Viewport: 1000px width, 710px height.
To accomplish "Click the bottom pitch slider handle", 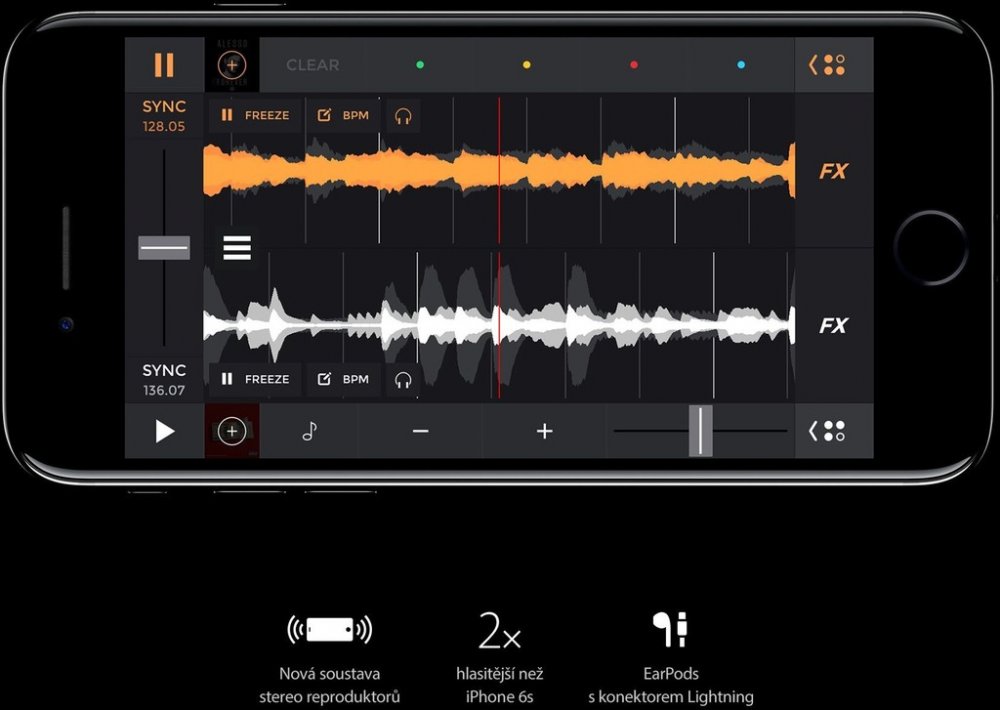I will 700,431.
